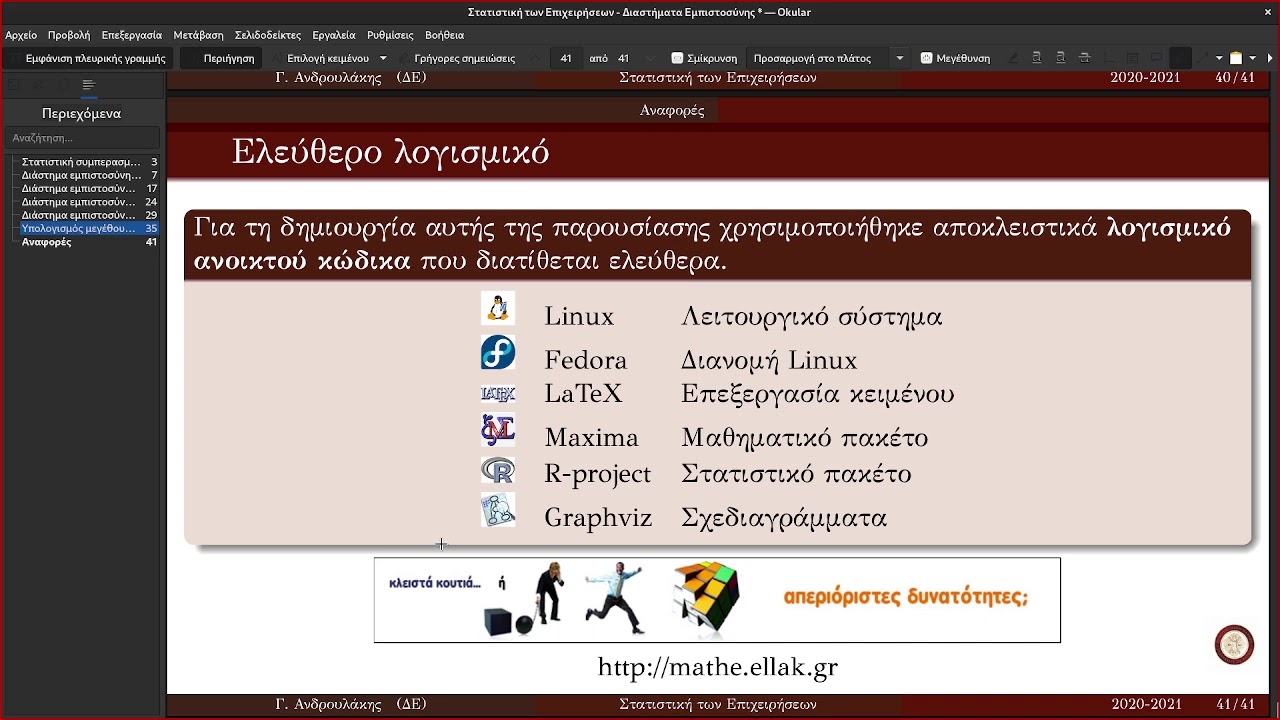Click the R-project logo icon

(x=498, y=470)
